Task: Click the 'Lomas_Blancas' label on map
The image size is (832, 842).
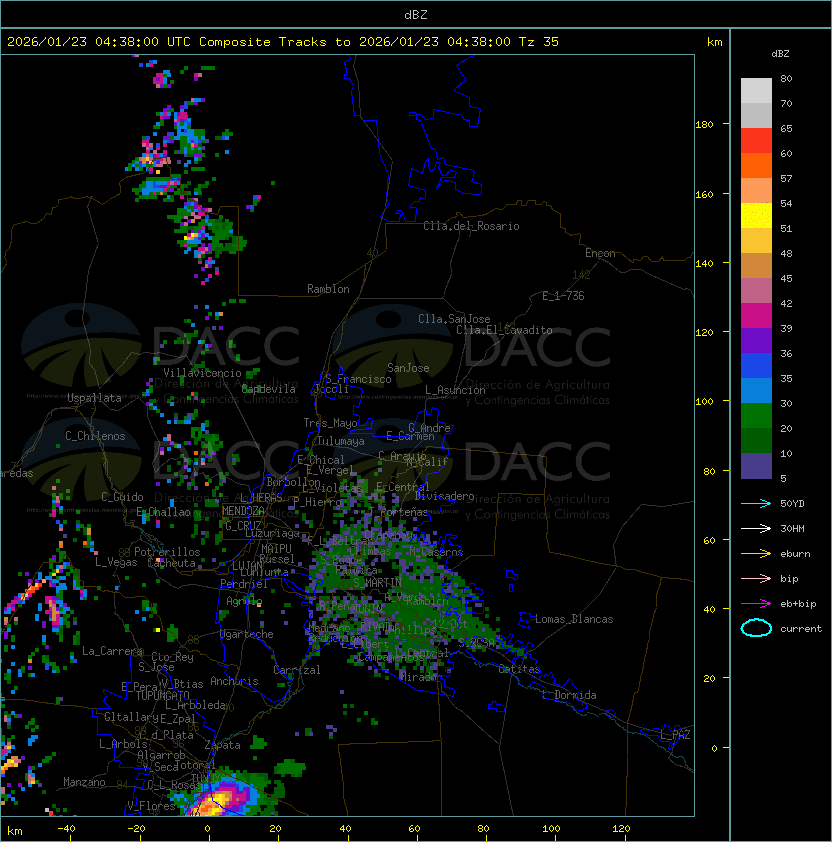Action: coord(574,619)
